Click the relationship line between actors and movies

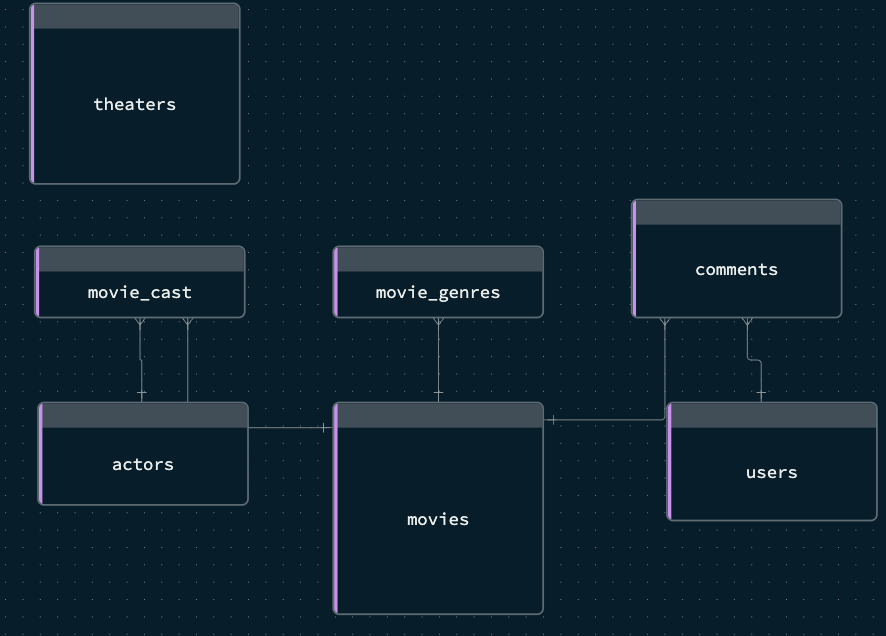(x=290, y=428)
